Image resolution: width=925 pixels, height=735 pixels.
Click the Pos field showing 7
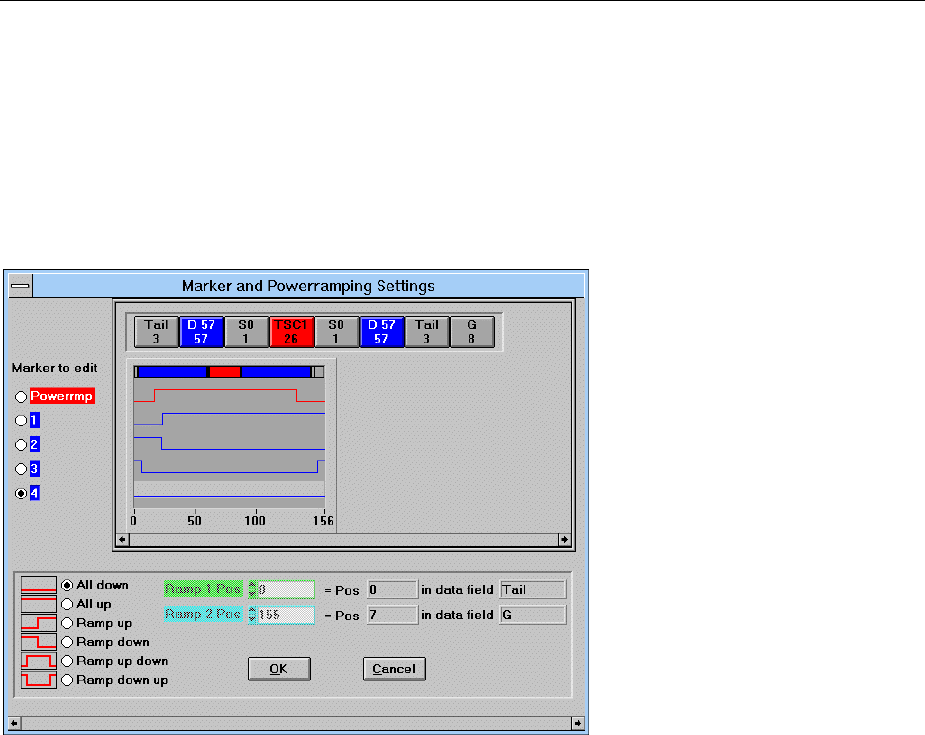coord(392,615)
